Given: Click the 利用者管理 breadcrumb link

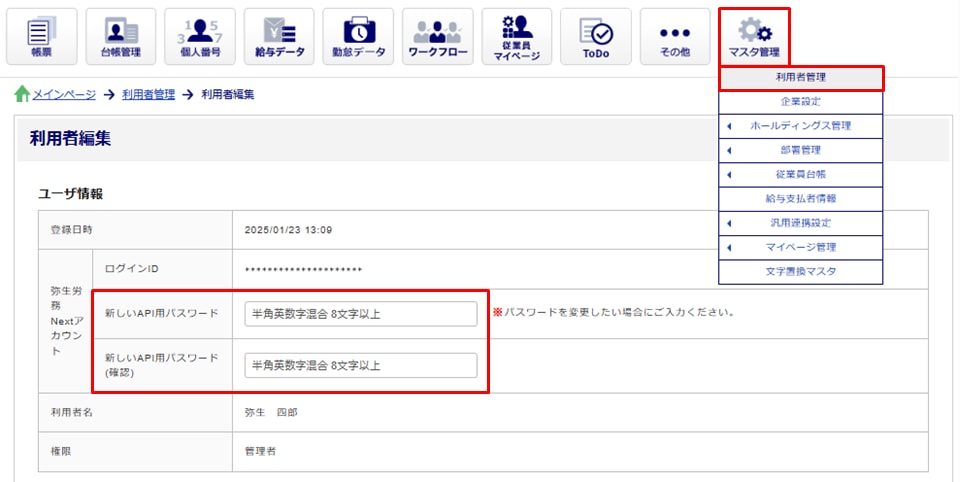Looking at the screenshot, I should 148,94.
